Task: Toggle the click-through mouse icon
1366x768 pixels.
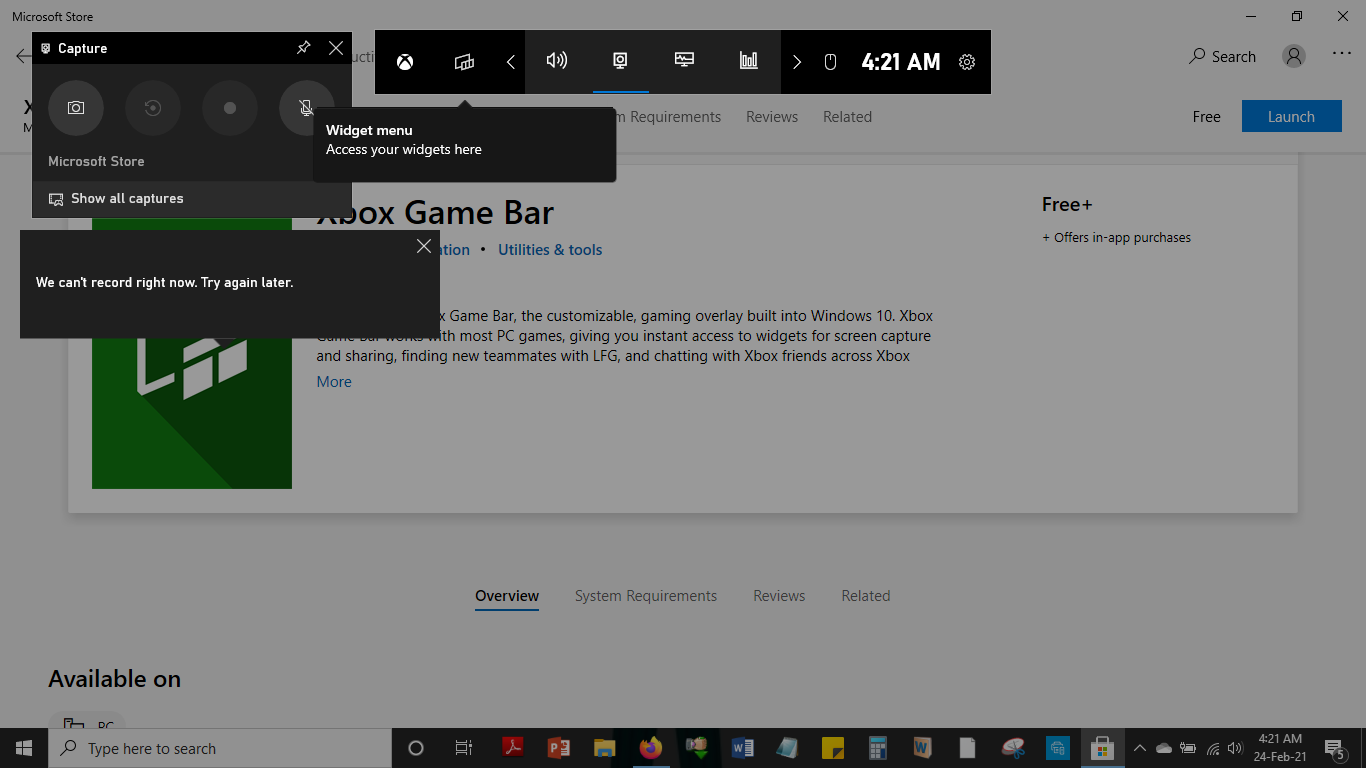Action: pyautogui.click(x=830, y=62)
